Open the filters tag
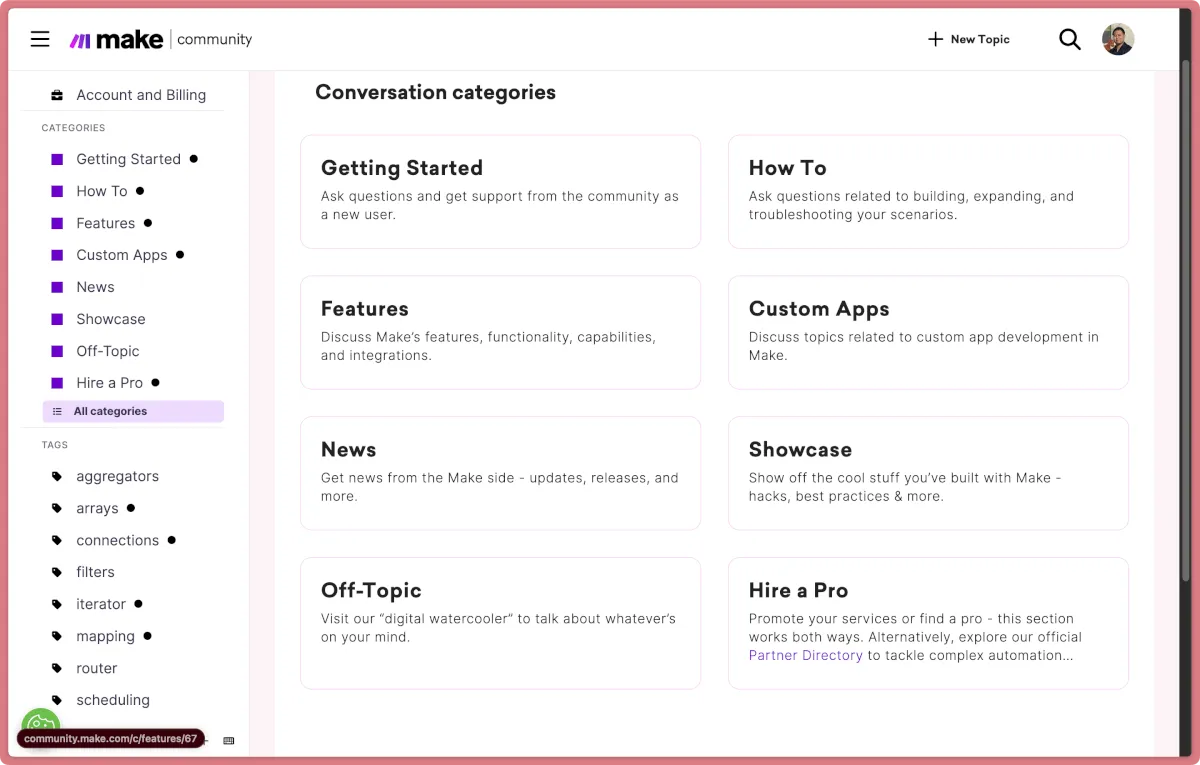1200x765 pixels. point(95,572)
